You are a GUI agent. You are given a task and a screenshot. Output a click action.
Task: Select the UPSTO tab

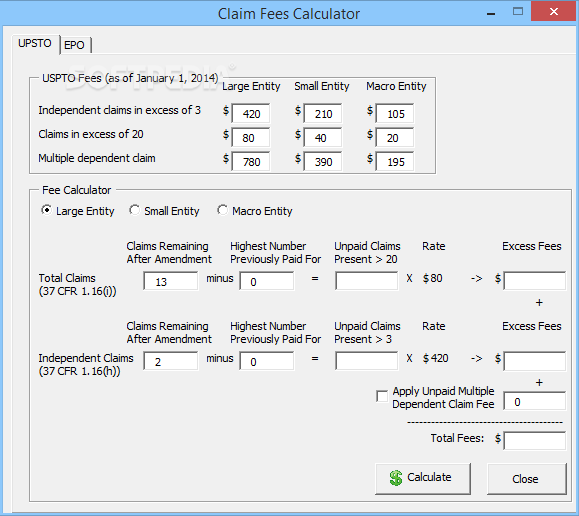[x=35, y=44]
